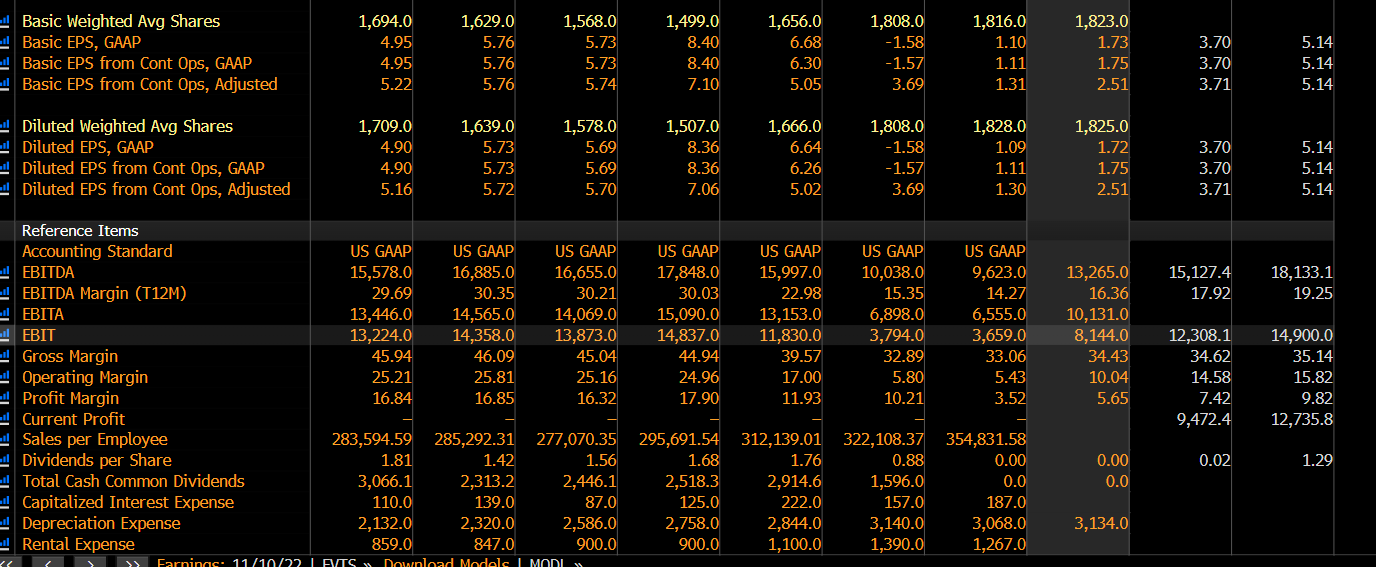Viewport: 1376px width, 567px height.
Task: Click the single left arrow page button
Action: click(47, 562)
